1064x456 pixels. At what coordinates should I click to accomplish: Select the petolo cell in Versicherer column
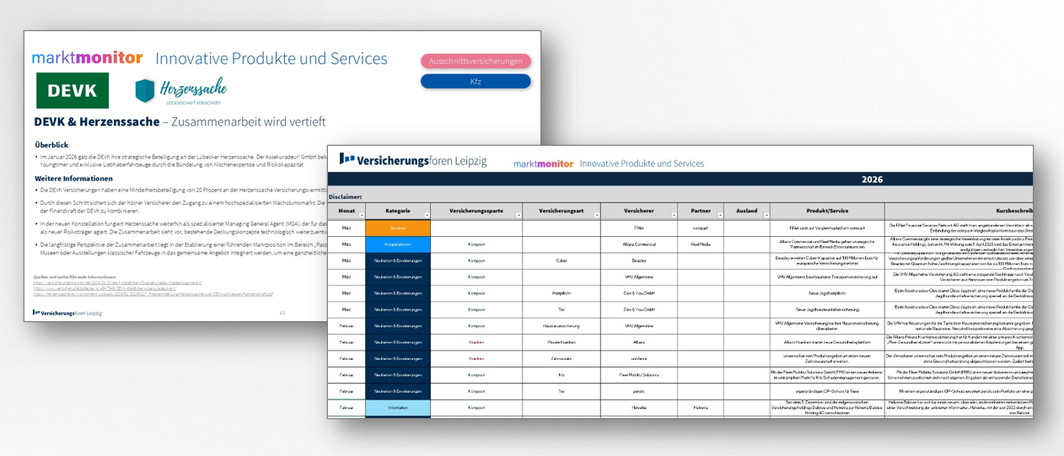638,392
